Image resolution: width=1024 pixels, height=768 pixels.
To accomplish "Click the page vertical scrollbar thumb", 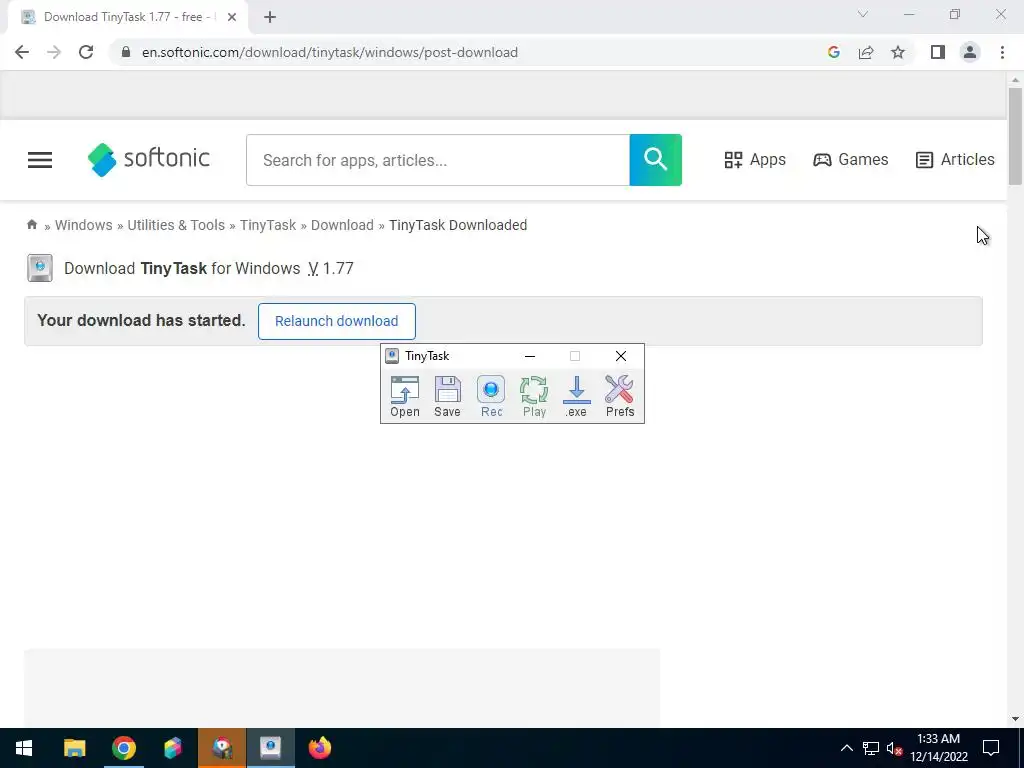I will coord(1015,136).
